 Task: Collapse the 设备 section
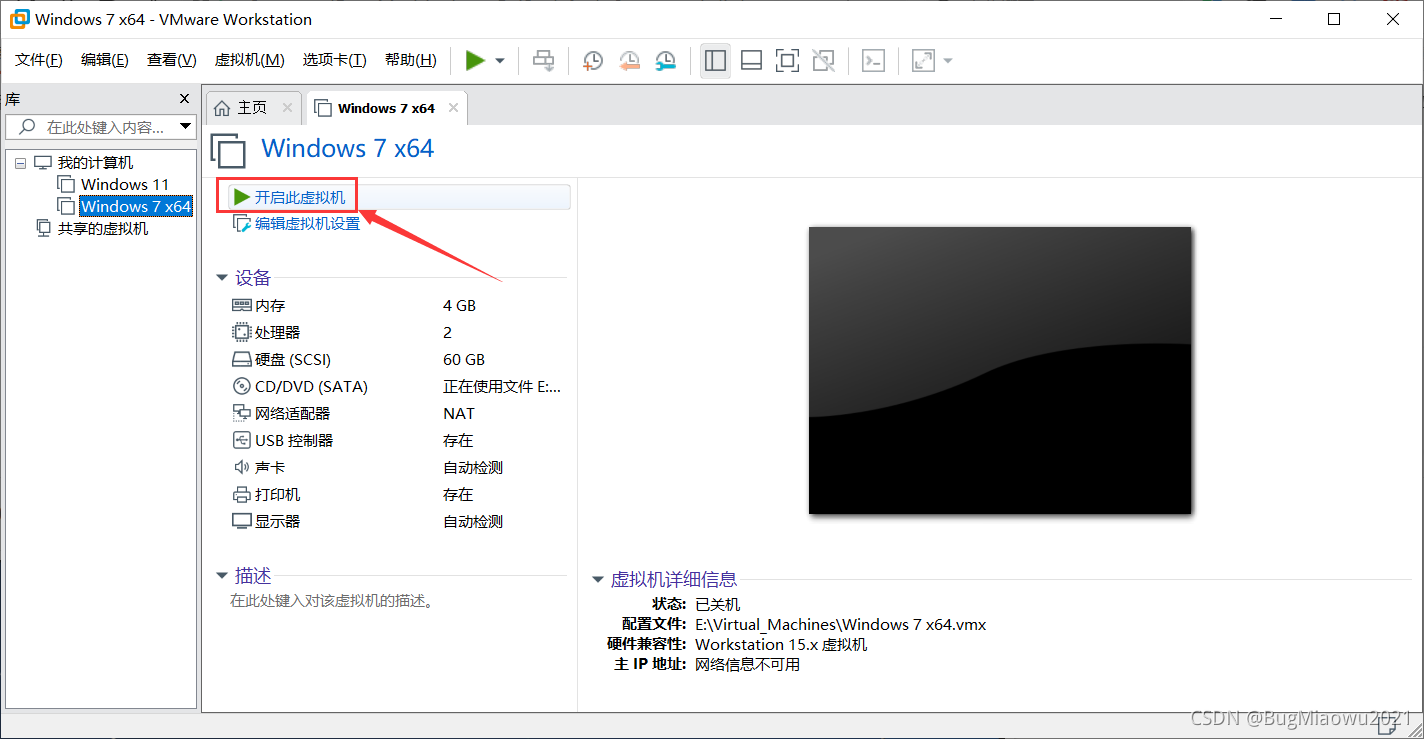coord(222,278)
